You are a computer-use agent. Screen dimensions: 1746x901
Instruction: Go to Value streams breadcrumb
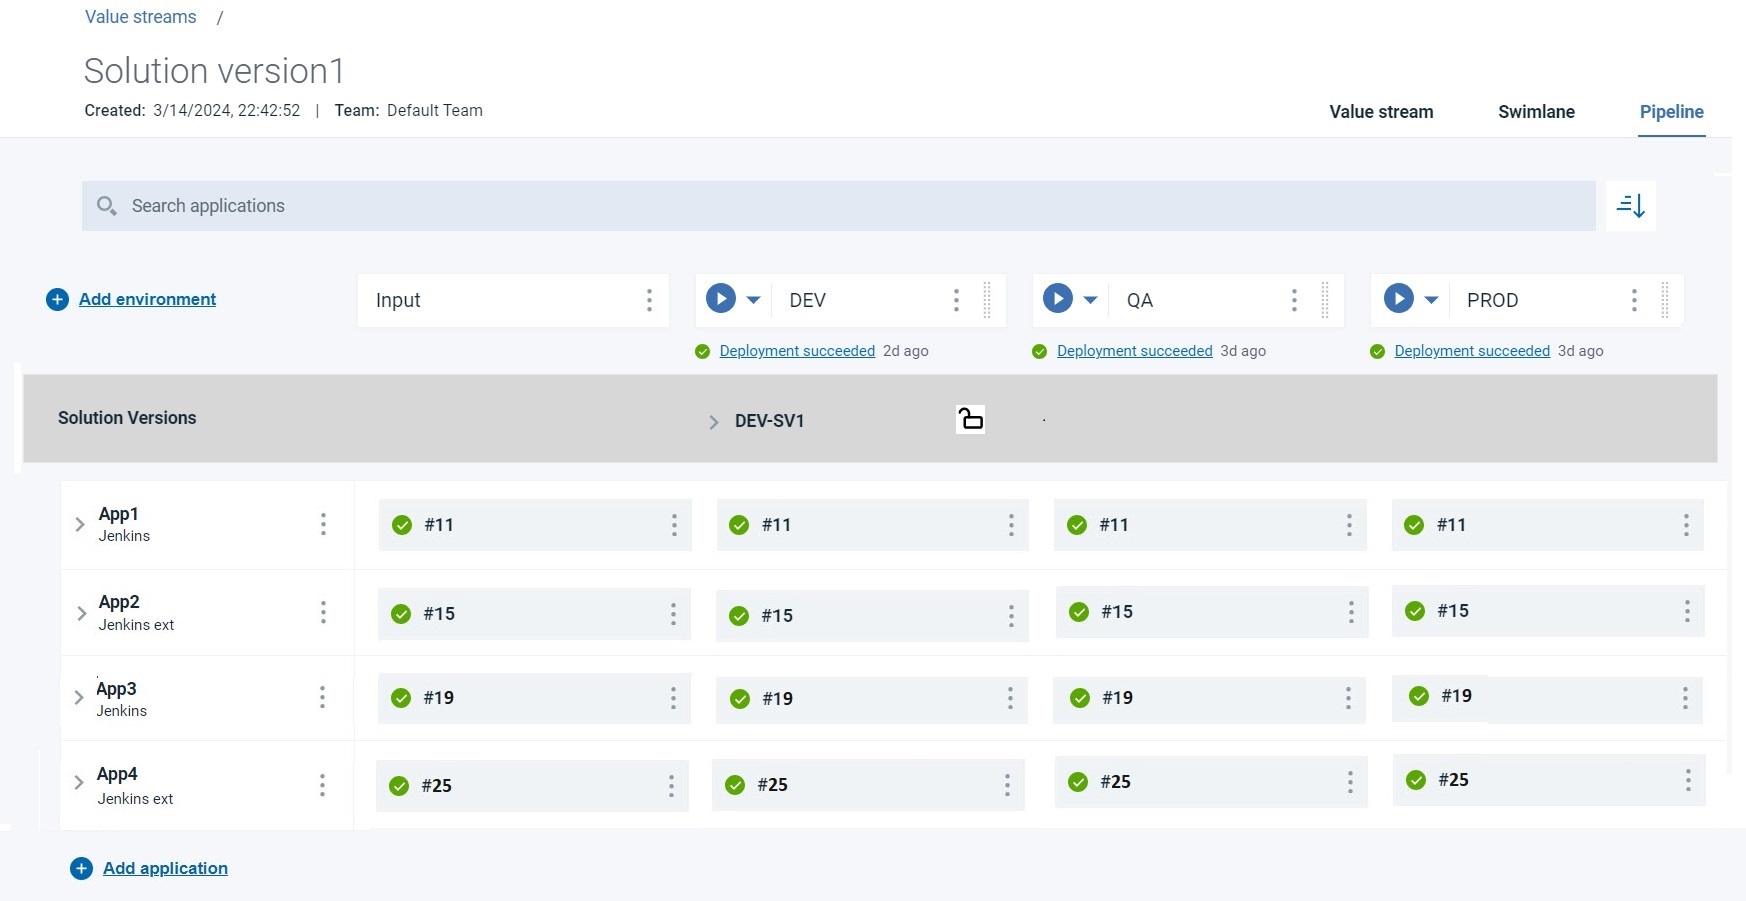click(x=141, y=17)
